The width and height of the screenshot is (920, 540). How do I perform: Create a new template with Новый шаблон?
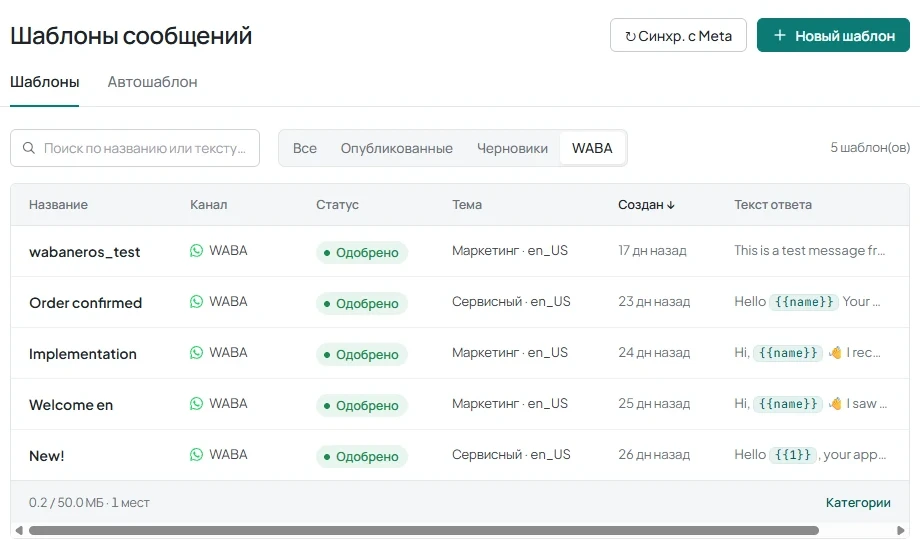pos(833,35)
